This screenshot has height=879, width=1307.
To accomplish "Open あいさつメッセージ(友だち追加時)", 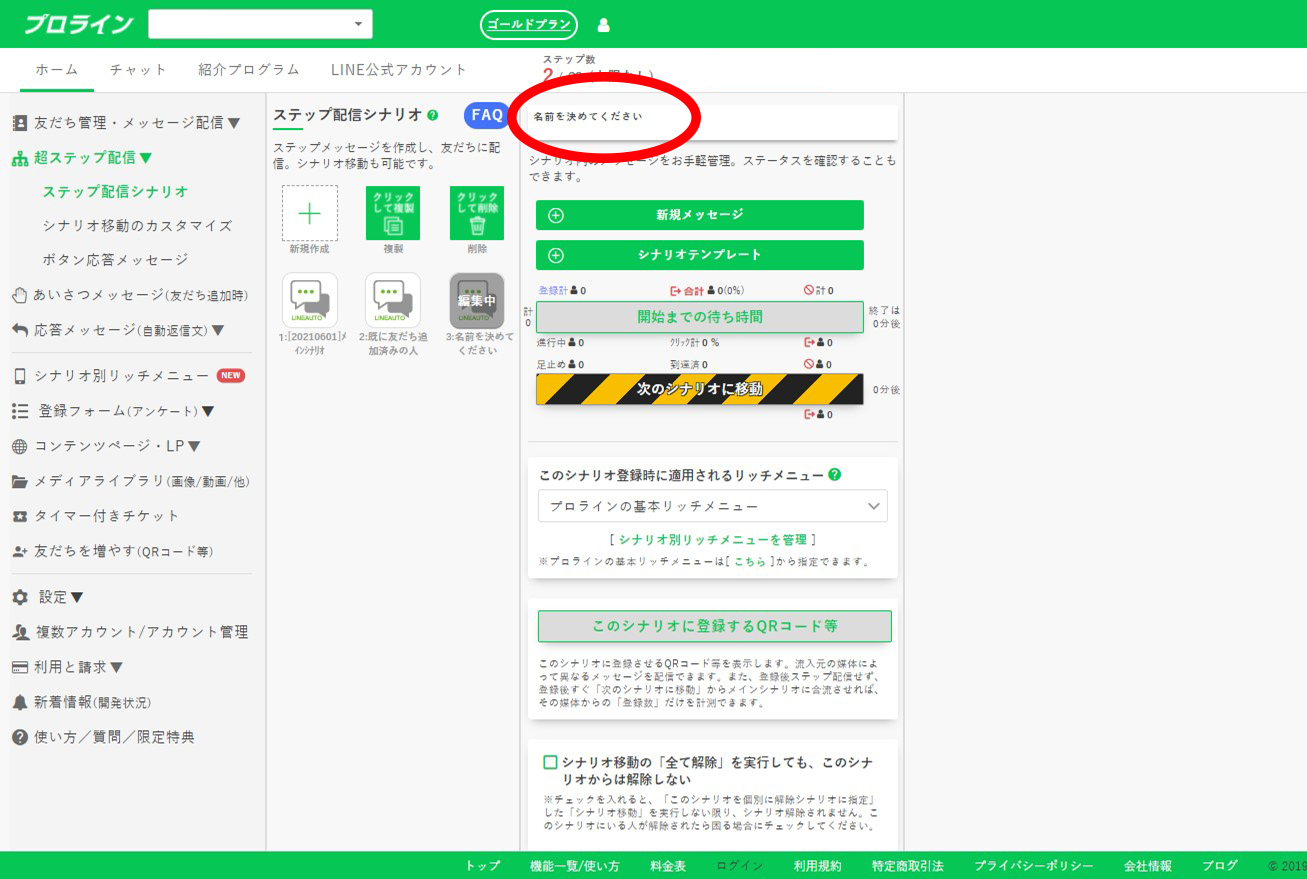I will coord(130,295).
